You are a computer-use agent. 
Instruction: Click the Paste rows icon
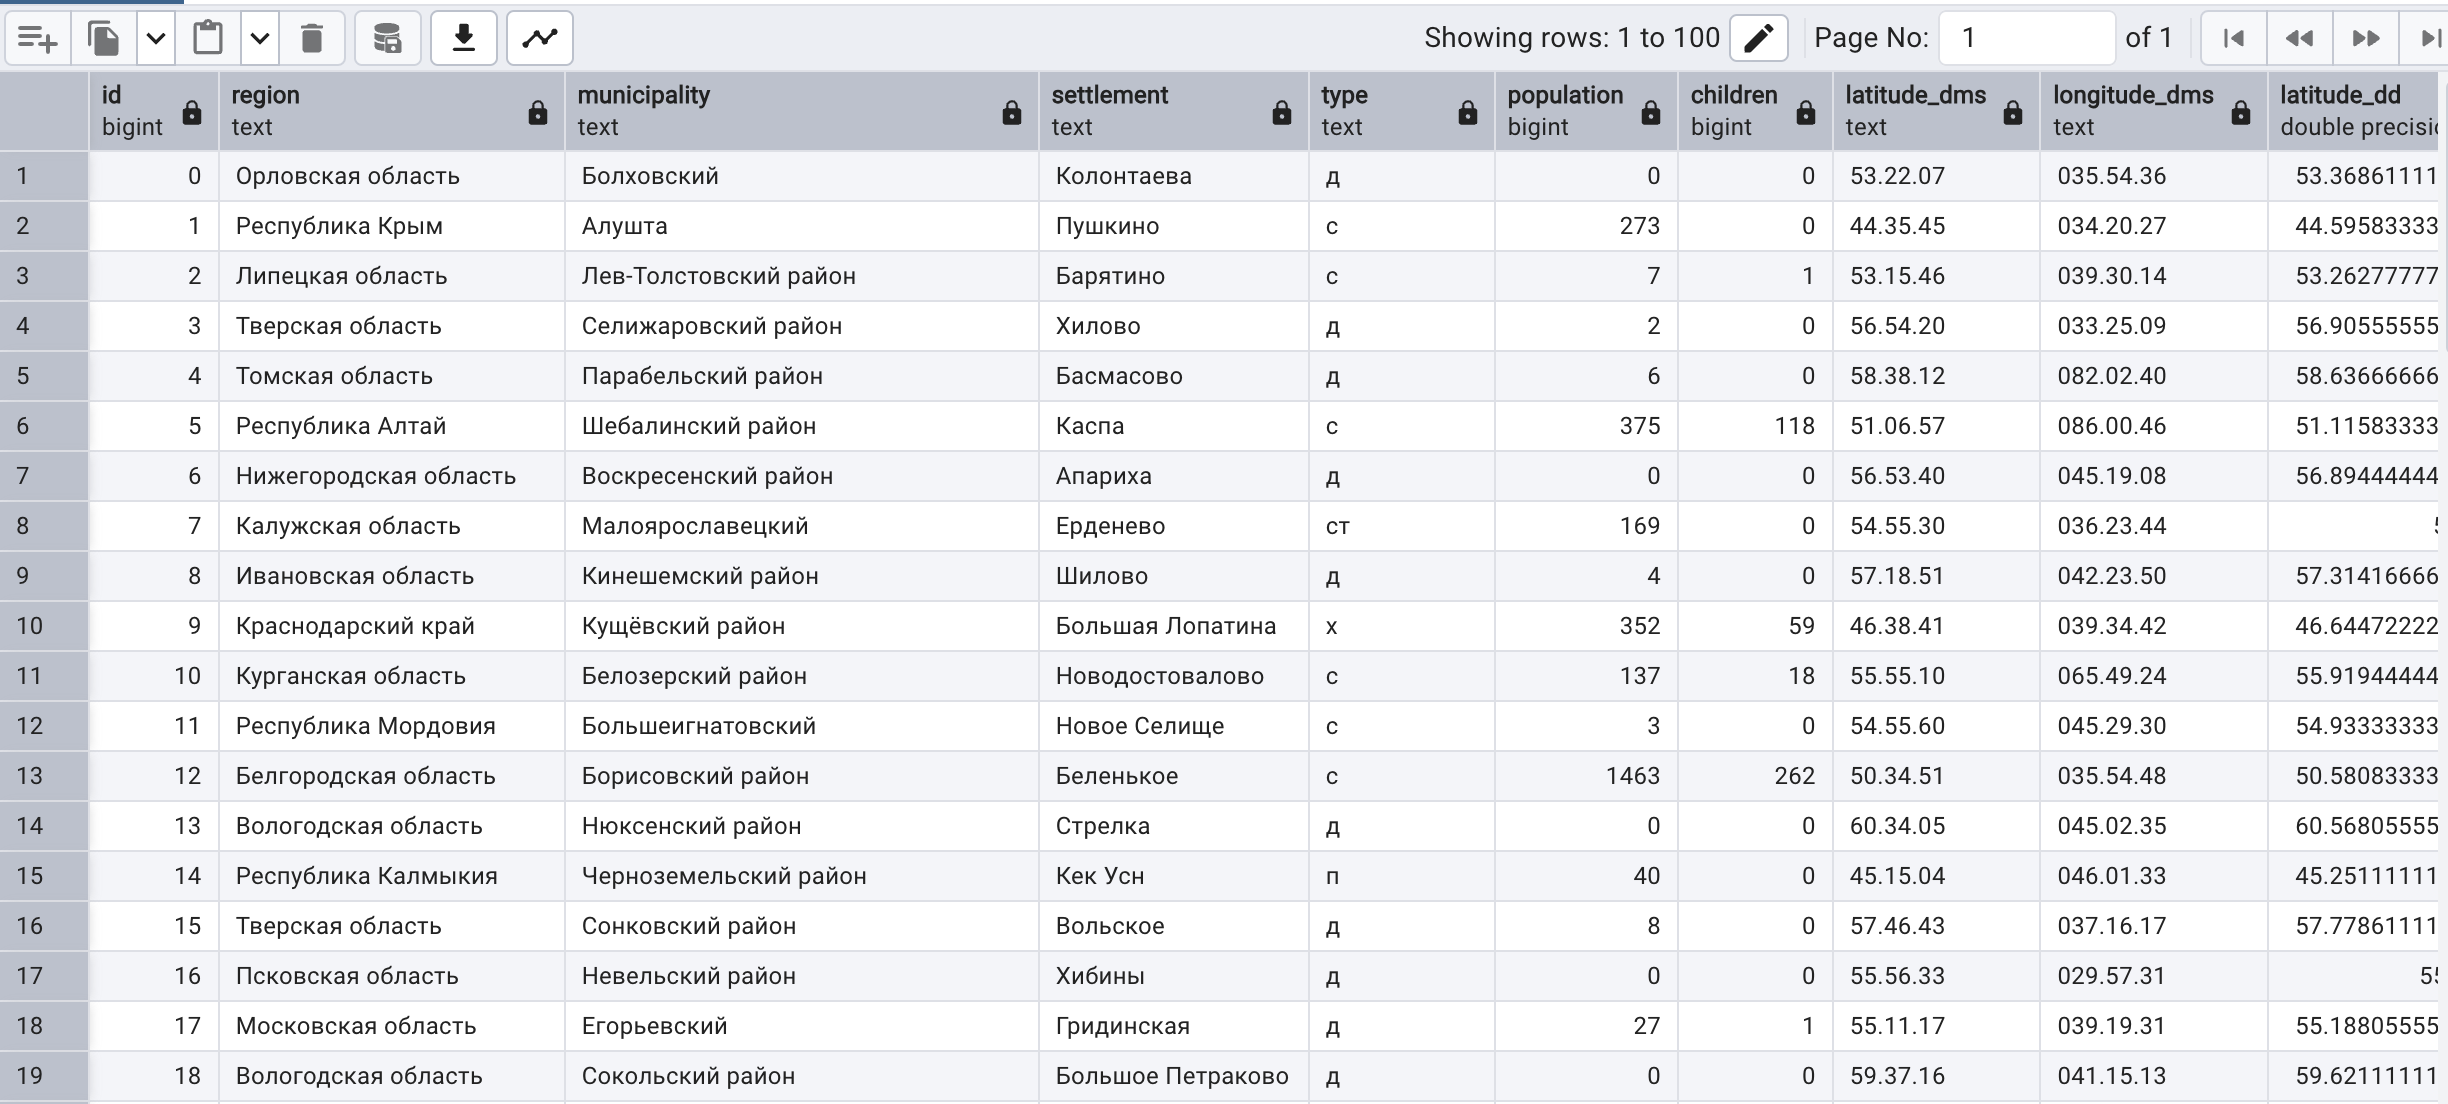[208, 39]
